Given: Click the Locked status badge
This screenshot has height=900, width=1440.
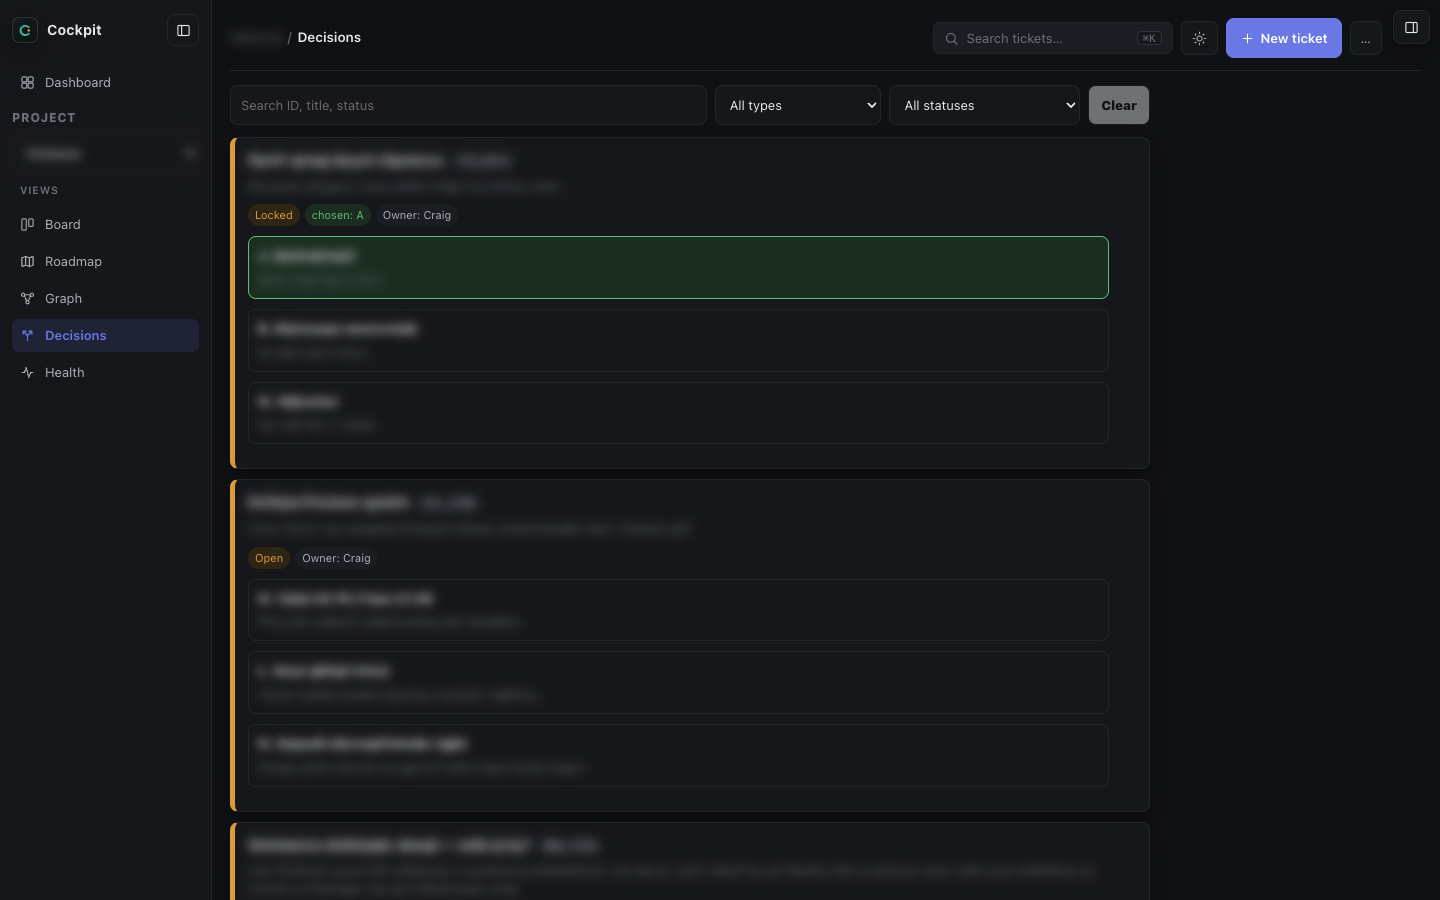Looking at the screenshot, I should (273, 215).
